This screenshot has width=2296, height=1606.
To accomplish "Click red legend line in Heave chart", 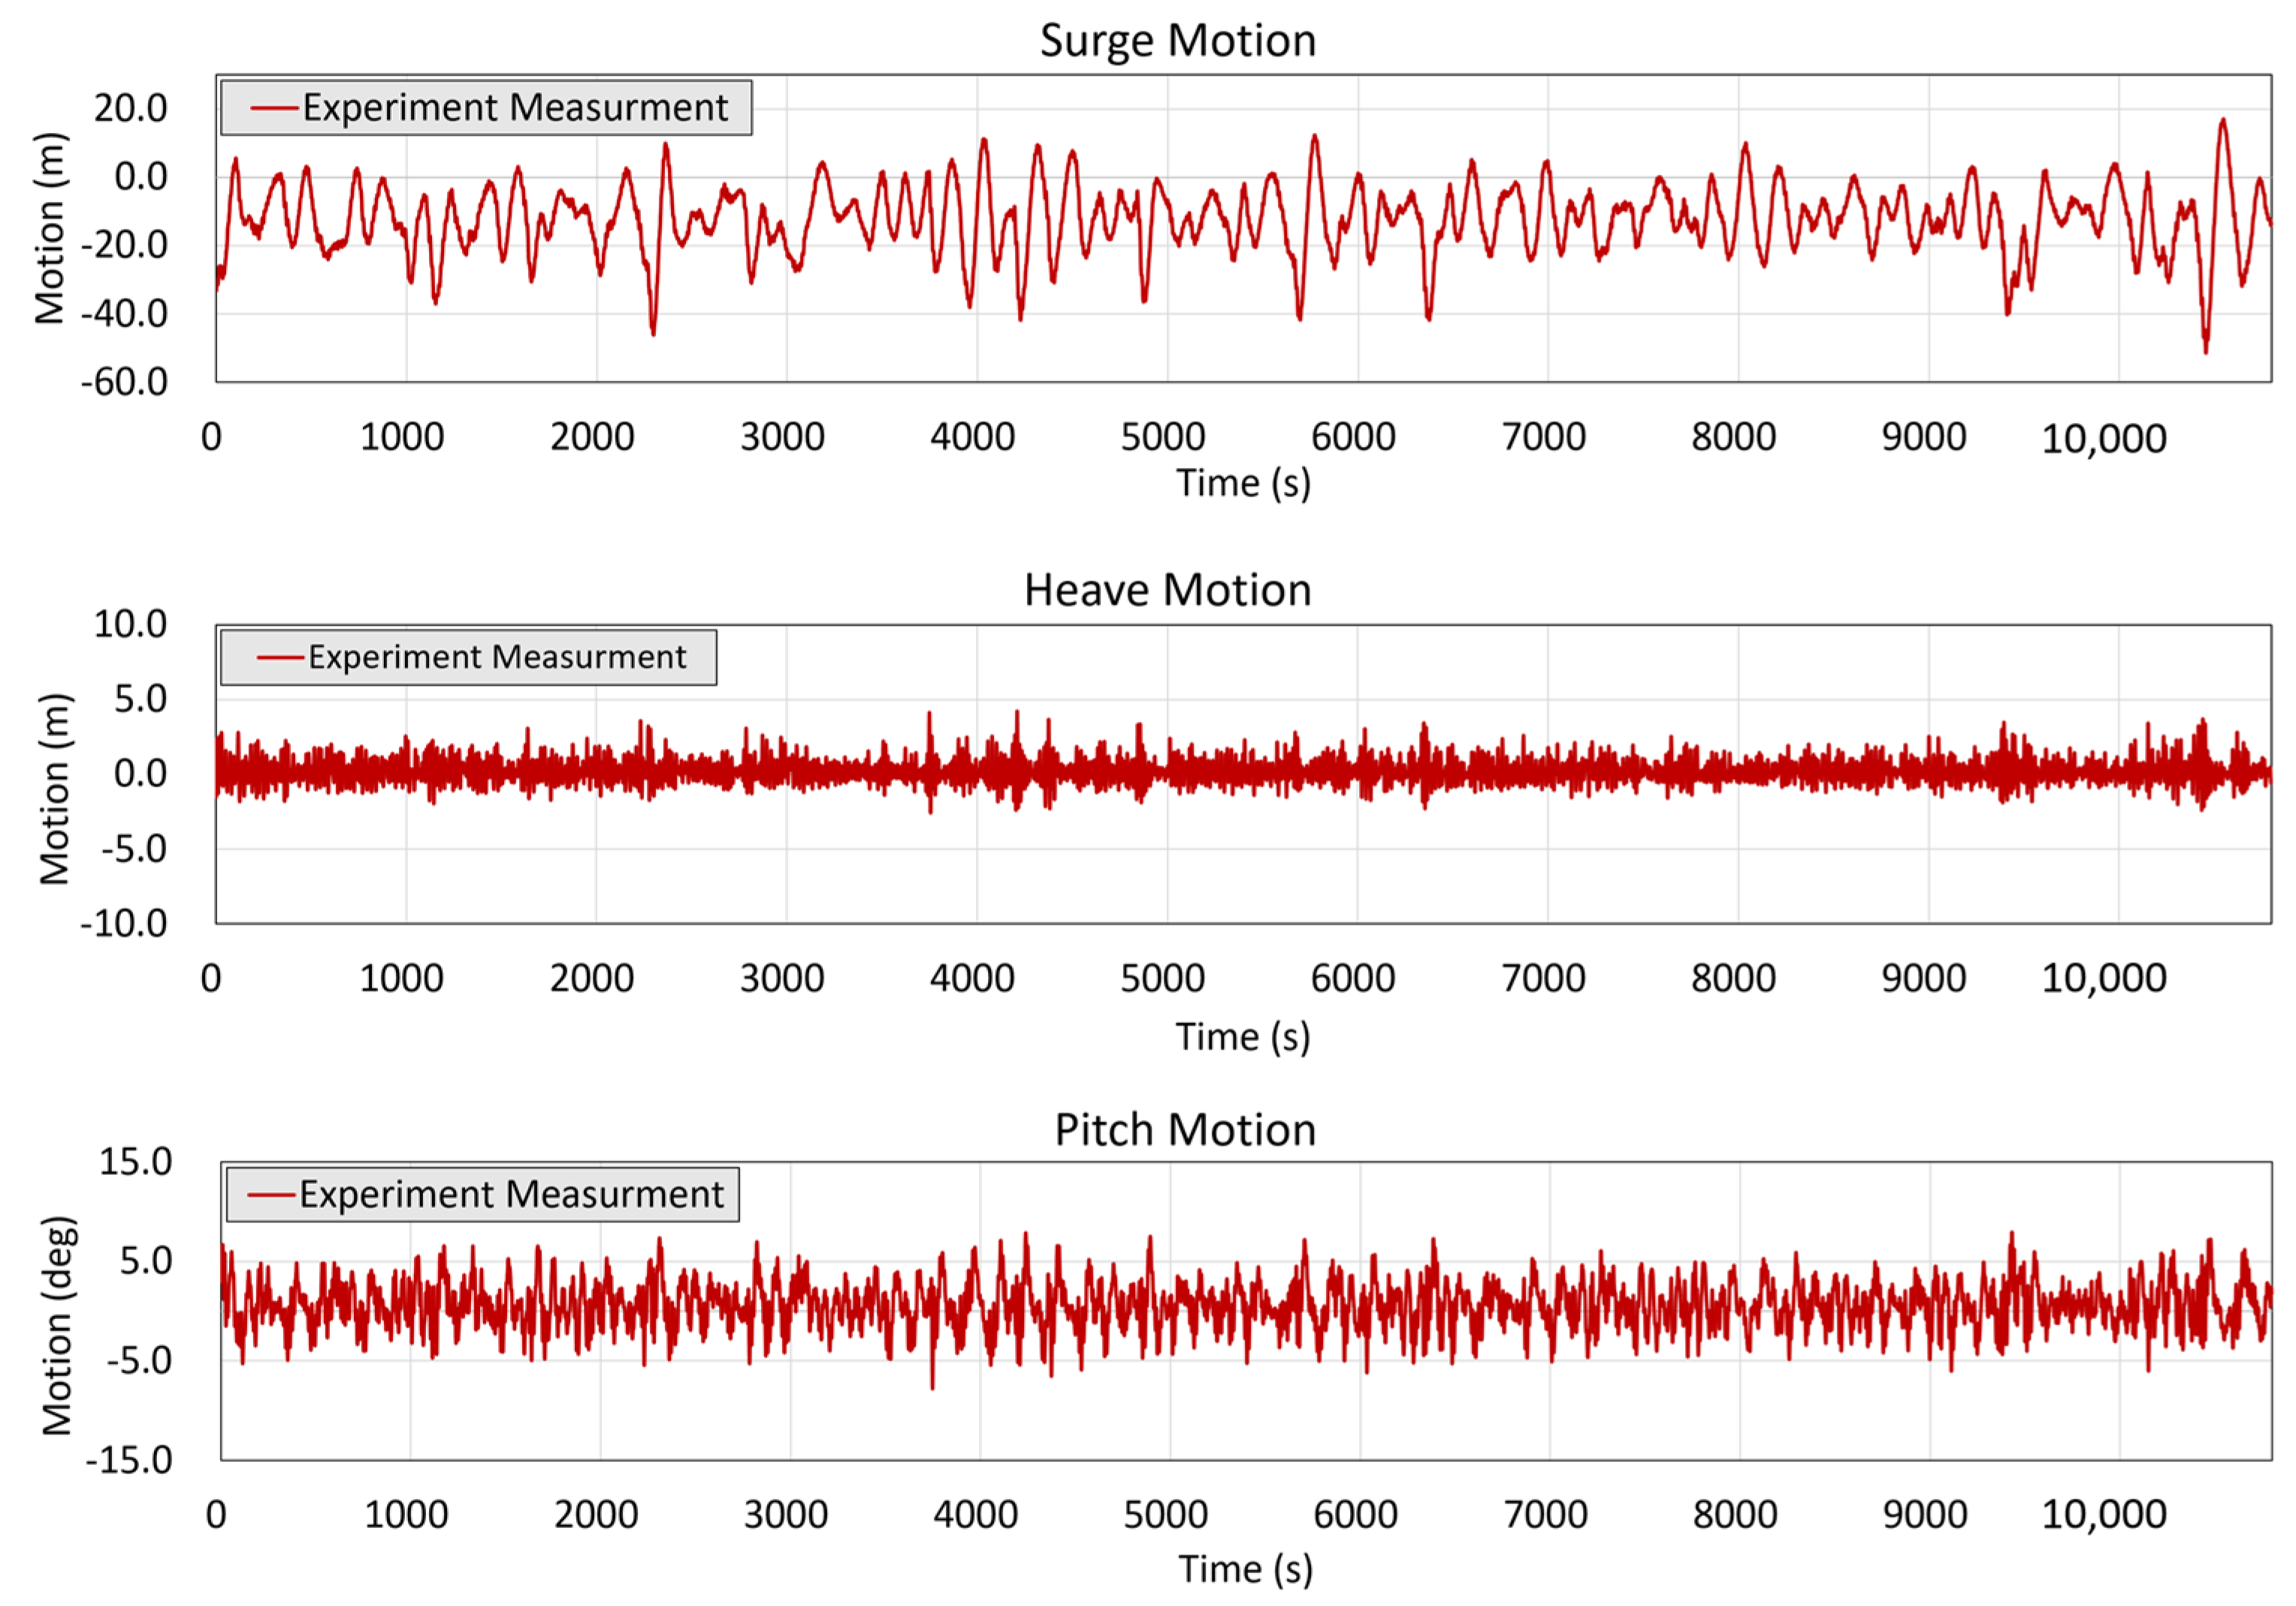I will tap(280, 657).
